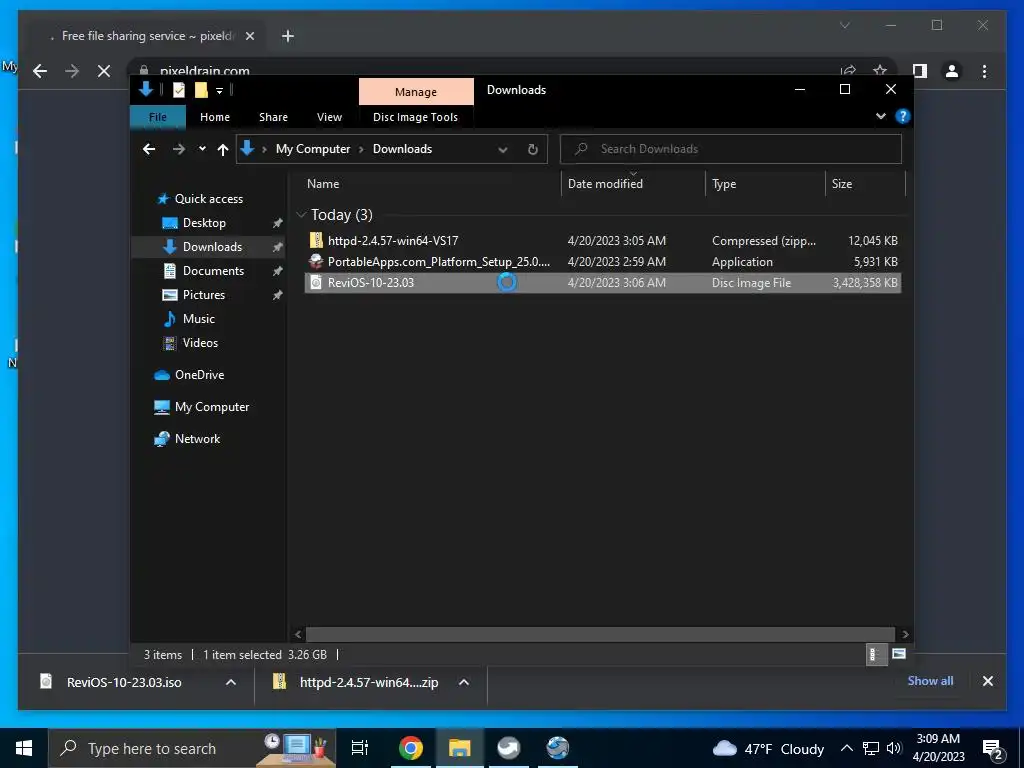Click Task View on the taskbar
The image size is (1024, 768).
(x=360, y=748)
